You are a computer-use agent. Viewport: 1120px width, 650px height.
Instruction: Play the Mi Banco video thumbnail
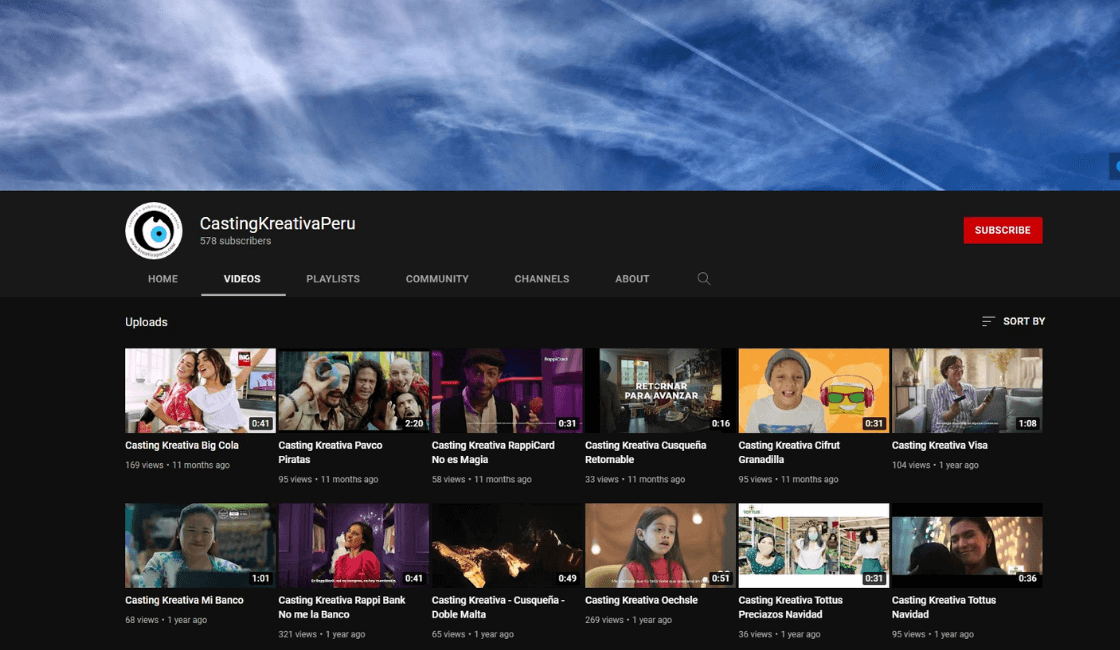[x=200, y=545]
